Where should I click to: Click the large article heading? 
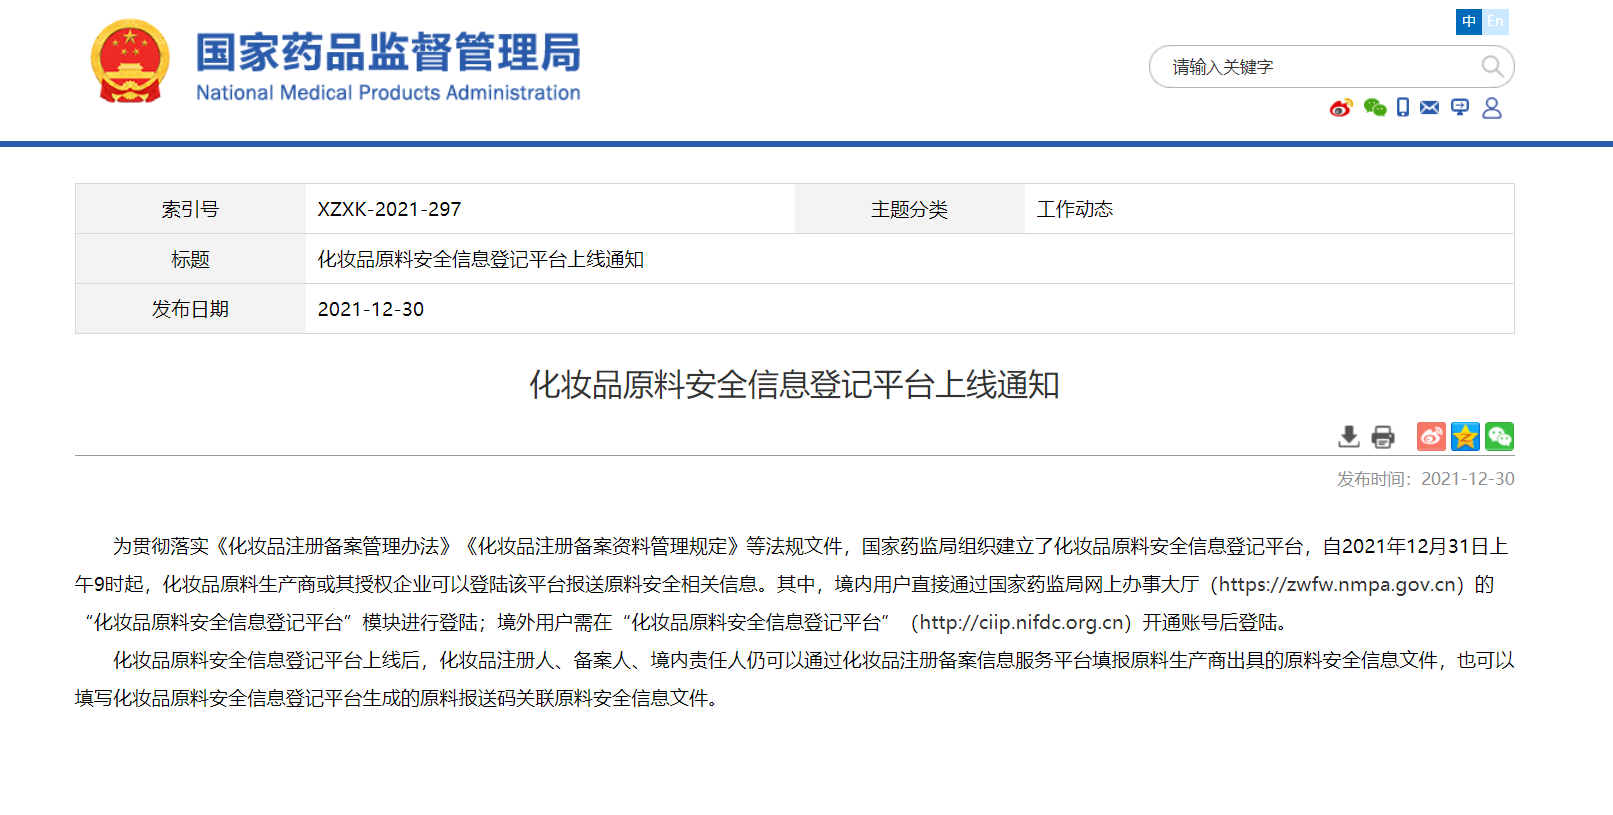coord(795,384)
